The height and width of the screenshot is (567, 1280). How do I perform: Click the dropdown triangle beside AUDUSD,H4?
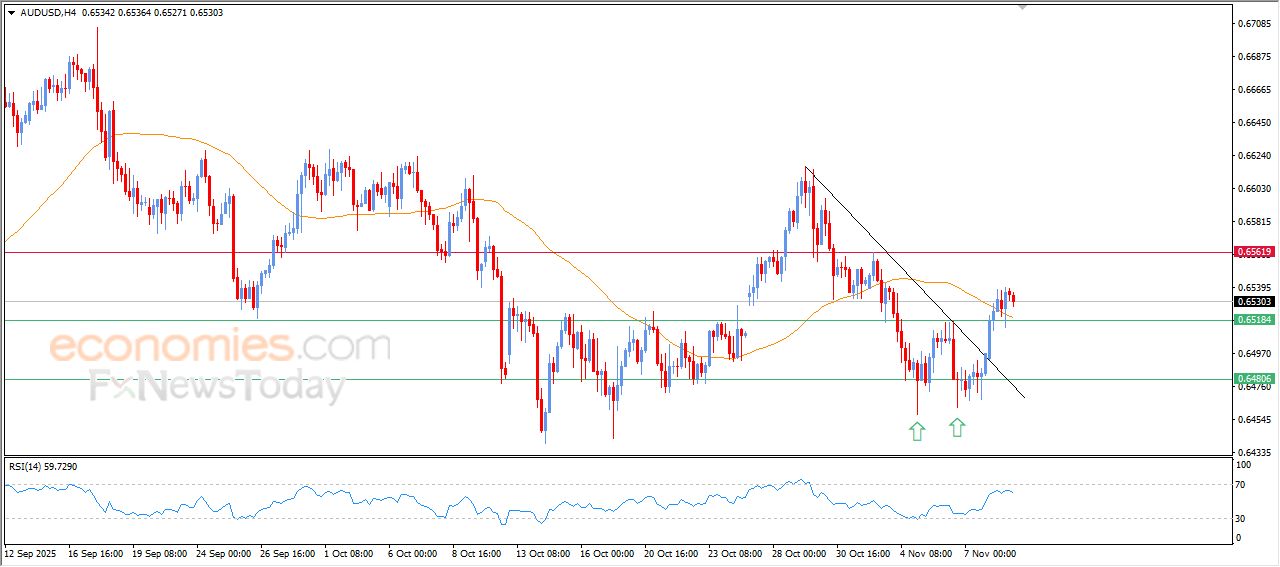point(11,11)
